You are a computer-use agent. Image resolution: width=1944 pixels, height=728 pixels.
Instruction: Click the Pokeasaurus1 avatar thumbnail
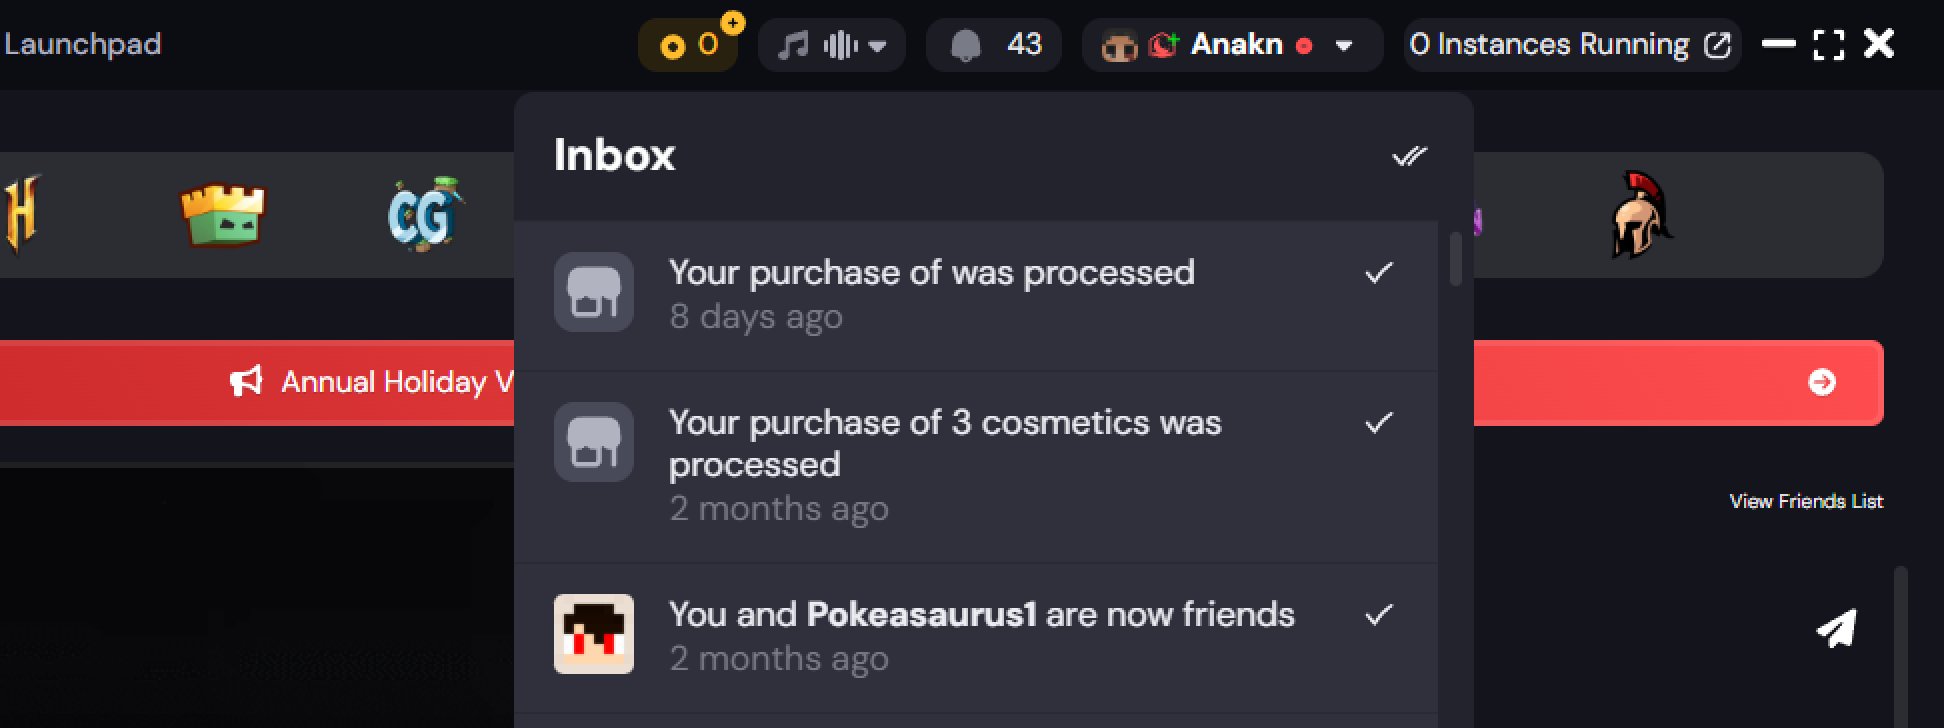click(x=594, y=634)
